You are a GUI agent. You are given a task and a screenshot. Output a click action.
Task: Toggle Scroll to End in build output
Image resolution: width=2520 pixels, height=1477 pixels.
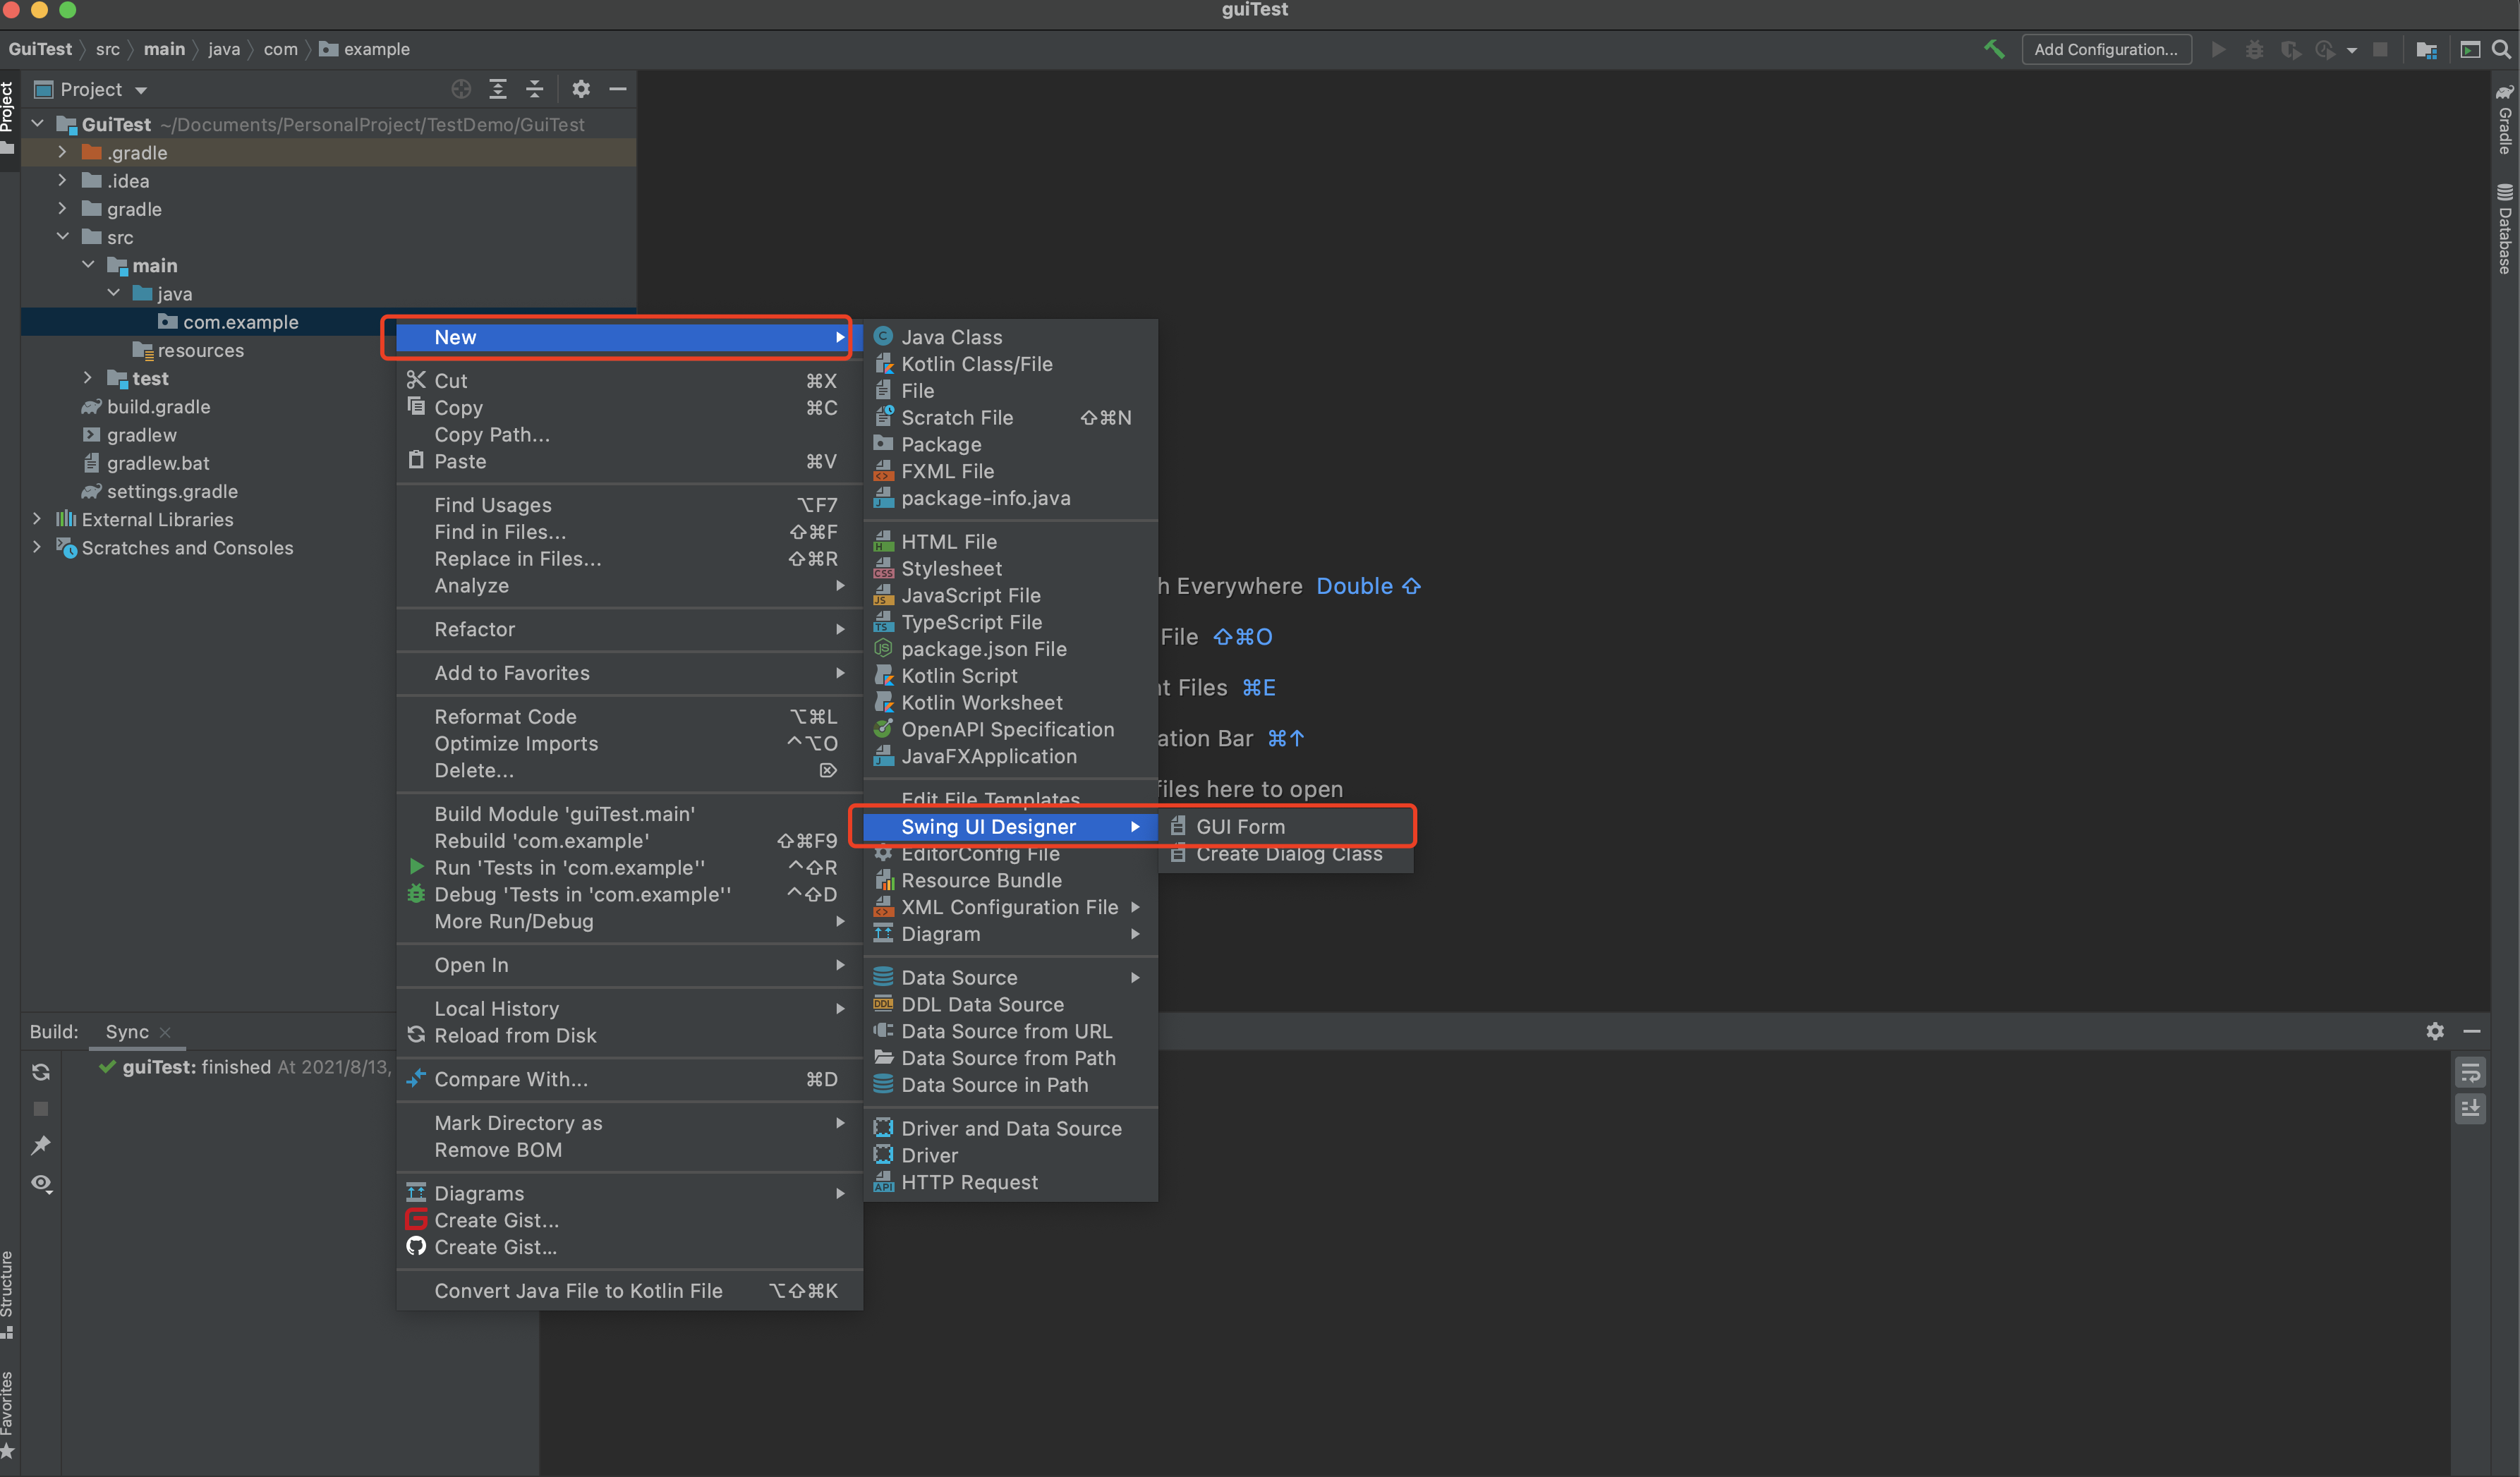[x=2470, y=1108]
